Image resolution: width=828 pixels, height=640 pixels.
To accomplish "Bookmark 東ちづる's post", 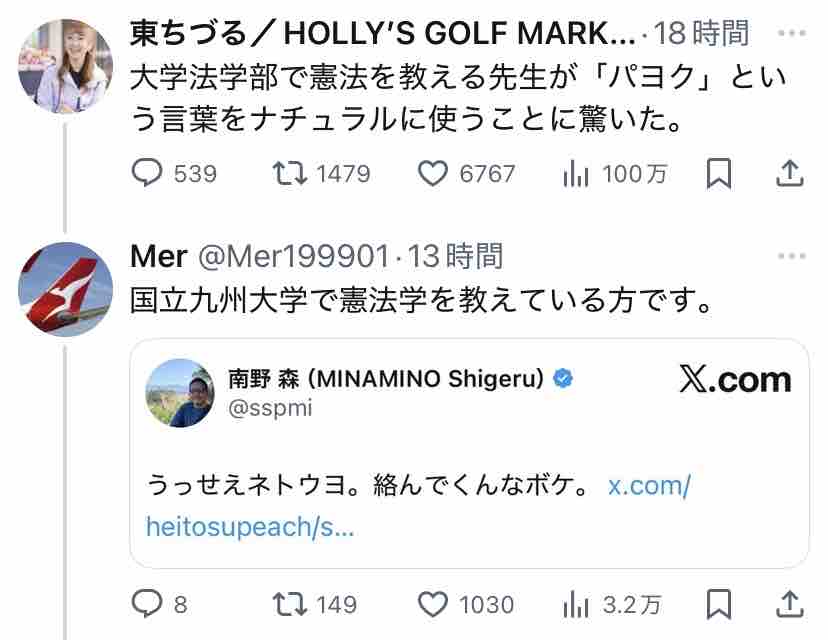I will 718,174.
